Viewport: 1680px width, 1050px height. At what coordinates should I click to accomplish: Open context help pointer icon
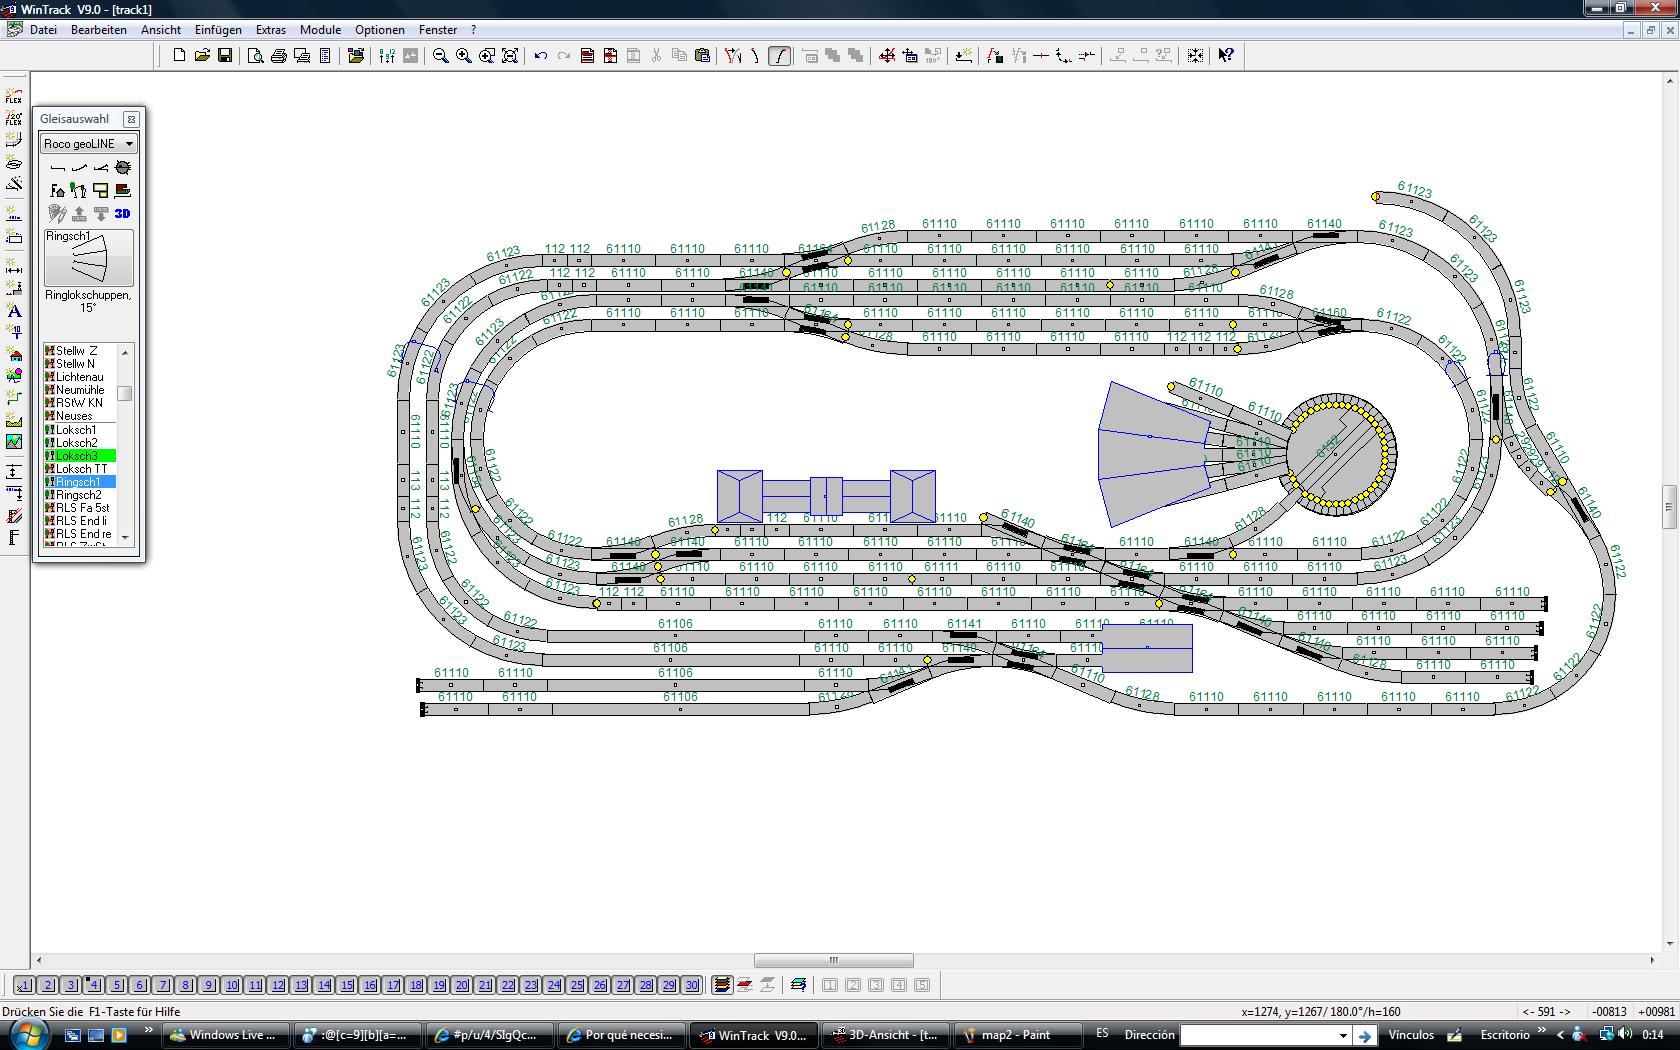[x=1226, y=55]
